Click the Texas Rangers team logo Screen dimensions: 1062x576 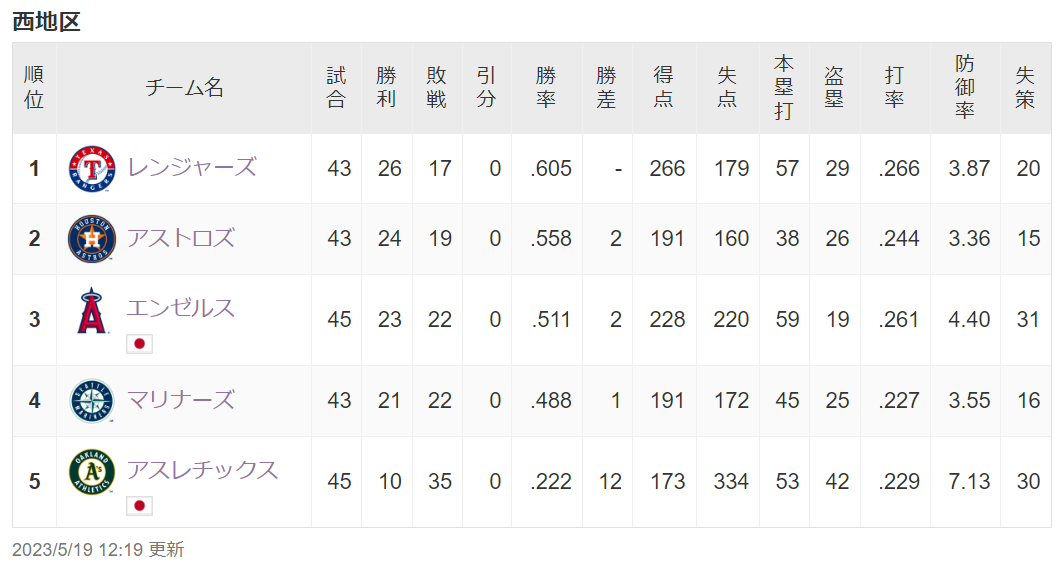92,168
